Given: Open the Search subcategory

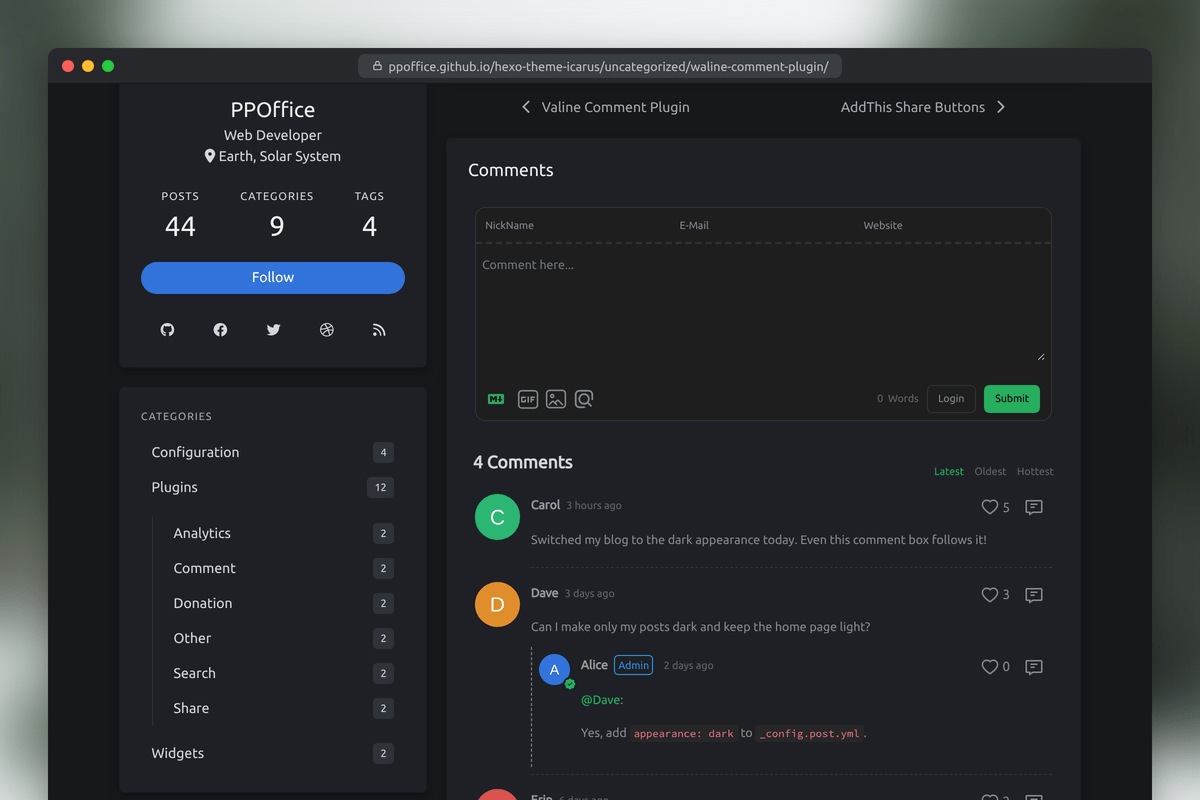Looking at the screenshot, I should click(x=284, y=674).
